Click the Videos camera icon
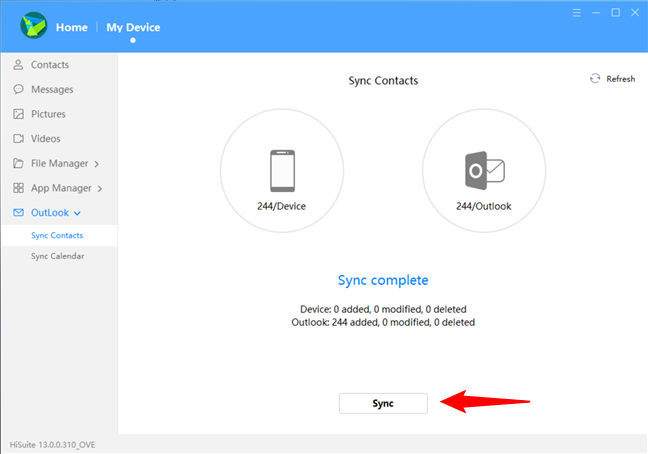Screen dimensions: 648x454 click(18, 139)
